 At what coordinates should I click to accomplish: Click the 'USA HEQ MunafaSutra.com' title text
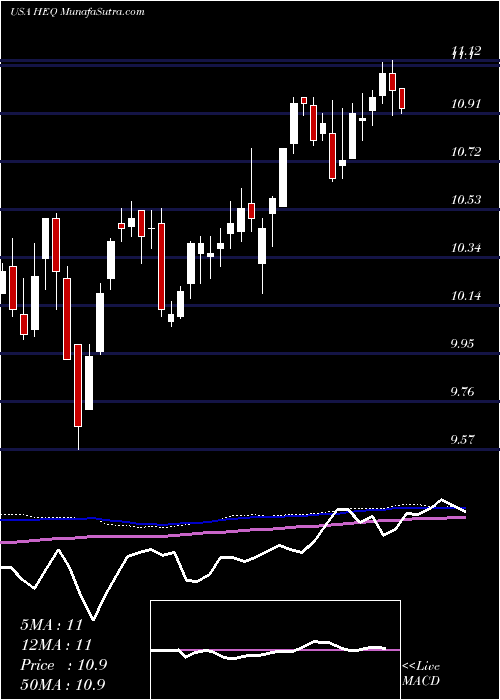(77, 12)
